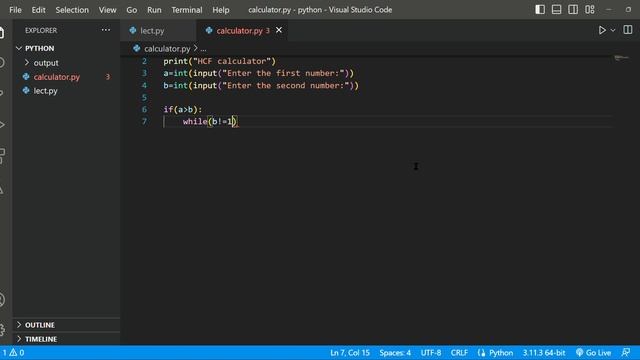Click the minimap at editor top right
The width and height of the screenshot is (640, 360).
[x=622, y=58]
